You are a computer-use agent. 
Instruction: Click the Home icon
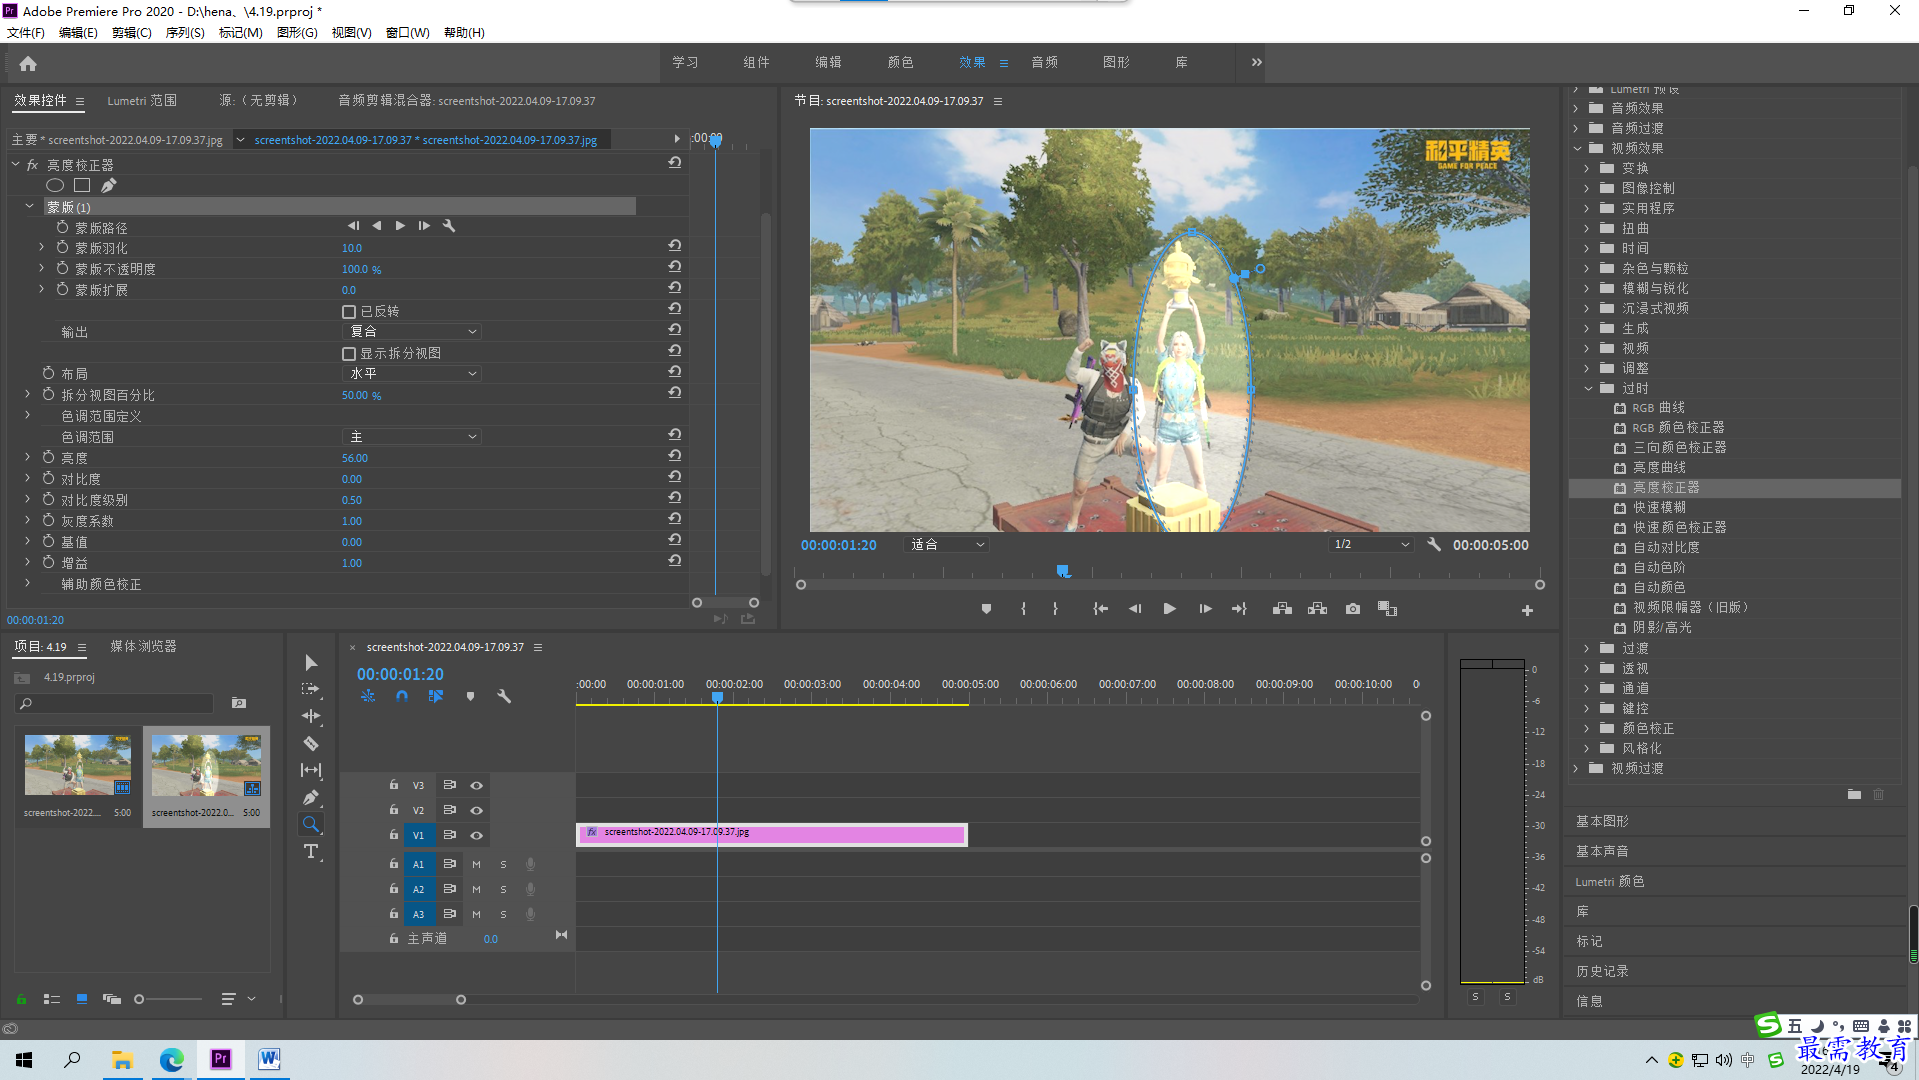(x=28, y=64)
